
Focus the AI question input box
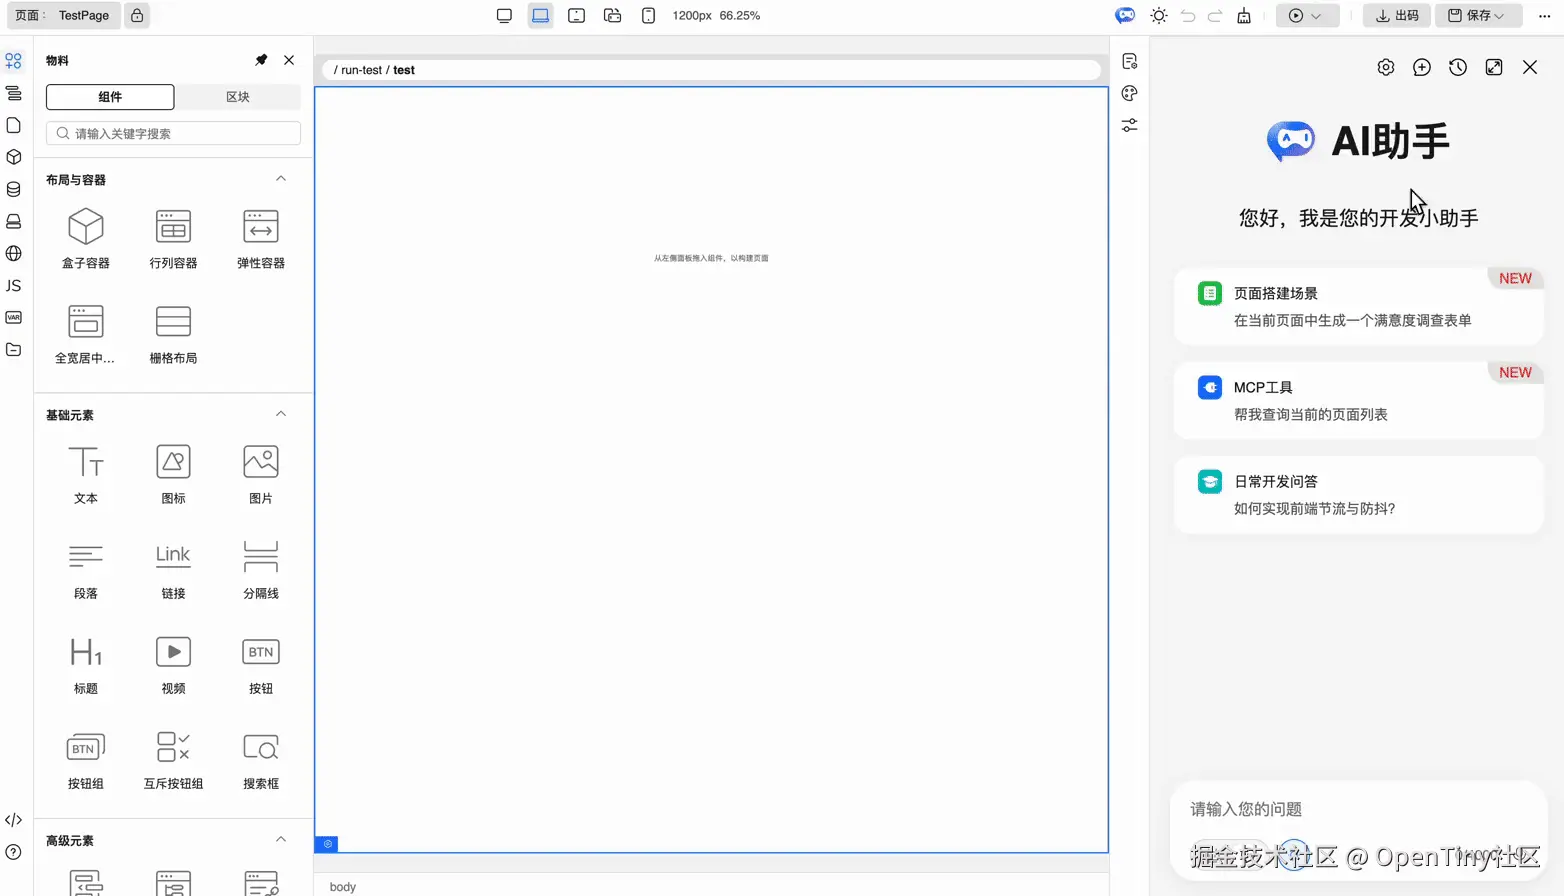pyautogui.click(x=1358, y=809)
